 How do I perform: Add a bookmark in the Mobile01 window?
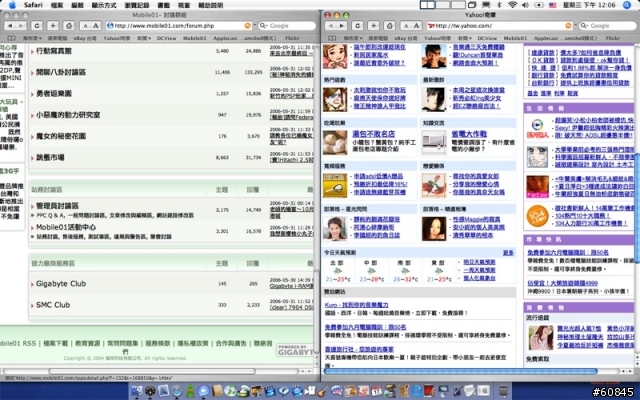[x=53, y=26]
